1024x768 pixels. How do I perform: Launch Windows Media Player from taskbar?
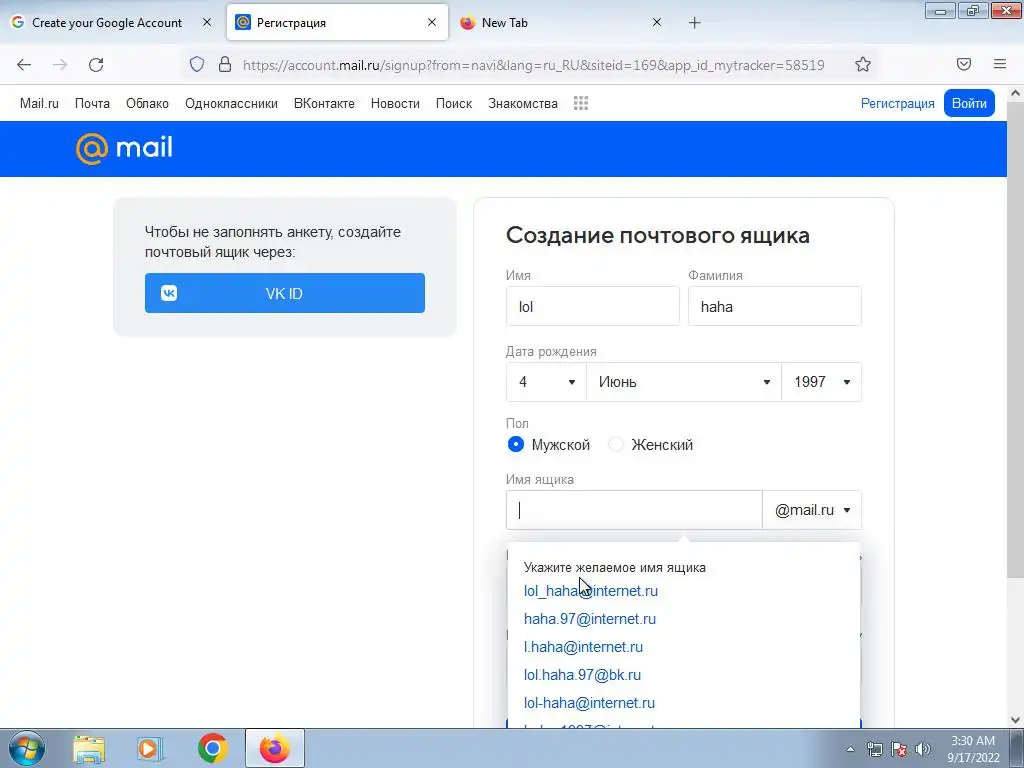150,749
